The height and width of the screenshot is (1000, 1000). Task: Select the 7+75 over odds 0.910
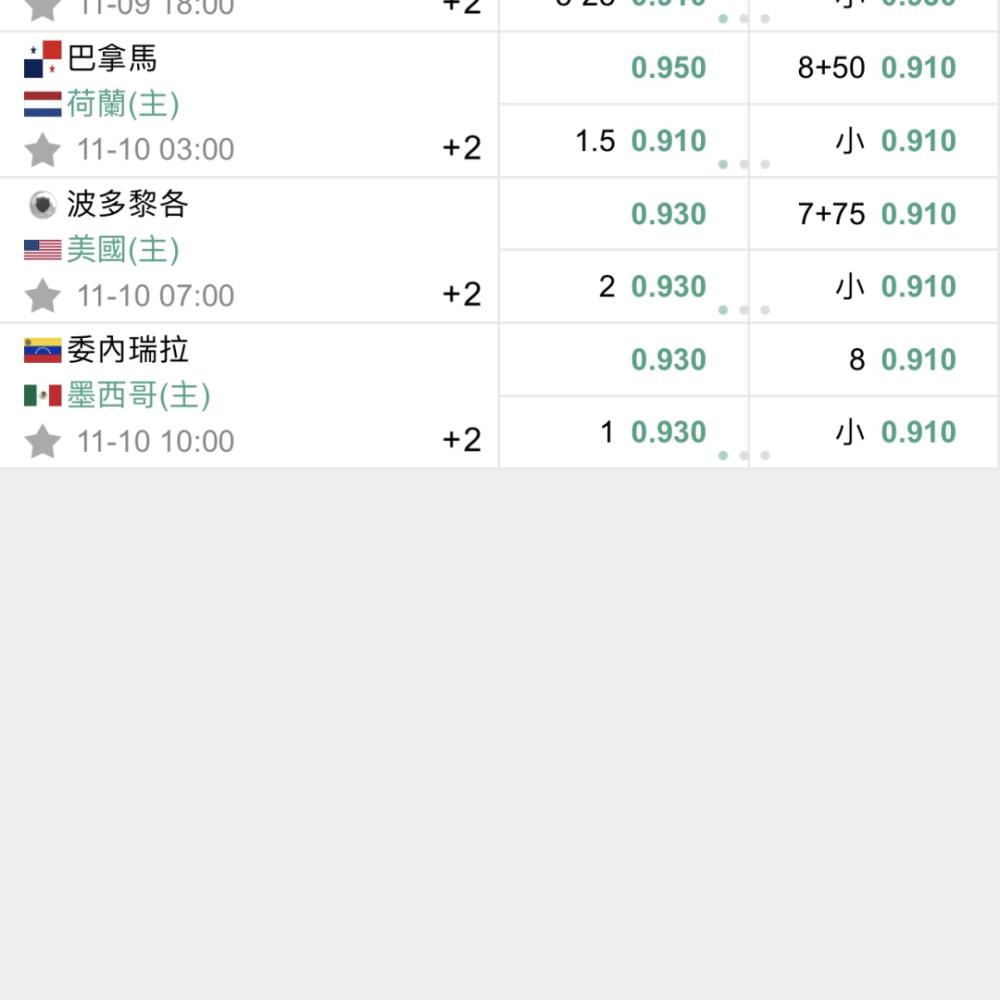click(873, 214)
